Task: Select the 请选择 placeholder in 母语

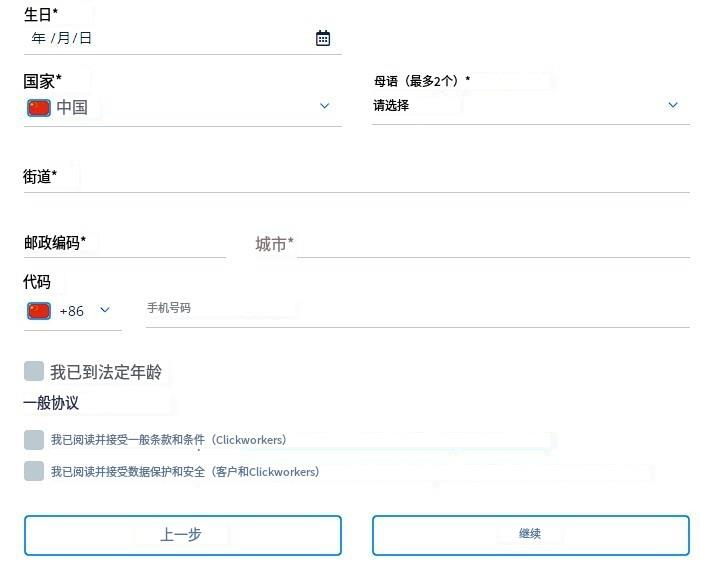Action: (x=391, y=106)
